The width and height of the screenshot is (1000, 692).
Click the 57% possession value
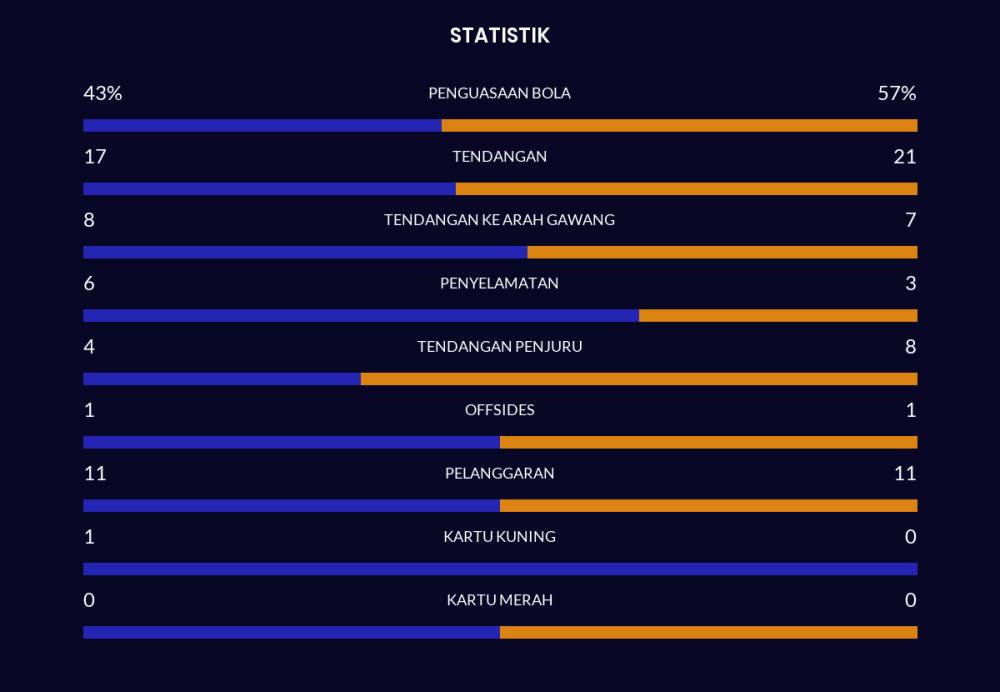coord(897,93)
